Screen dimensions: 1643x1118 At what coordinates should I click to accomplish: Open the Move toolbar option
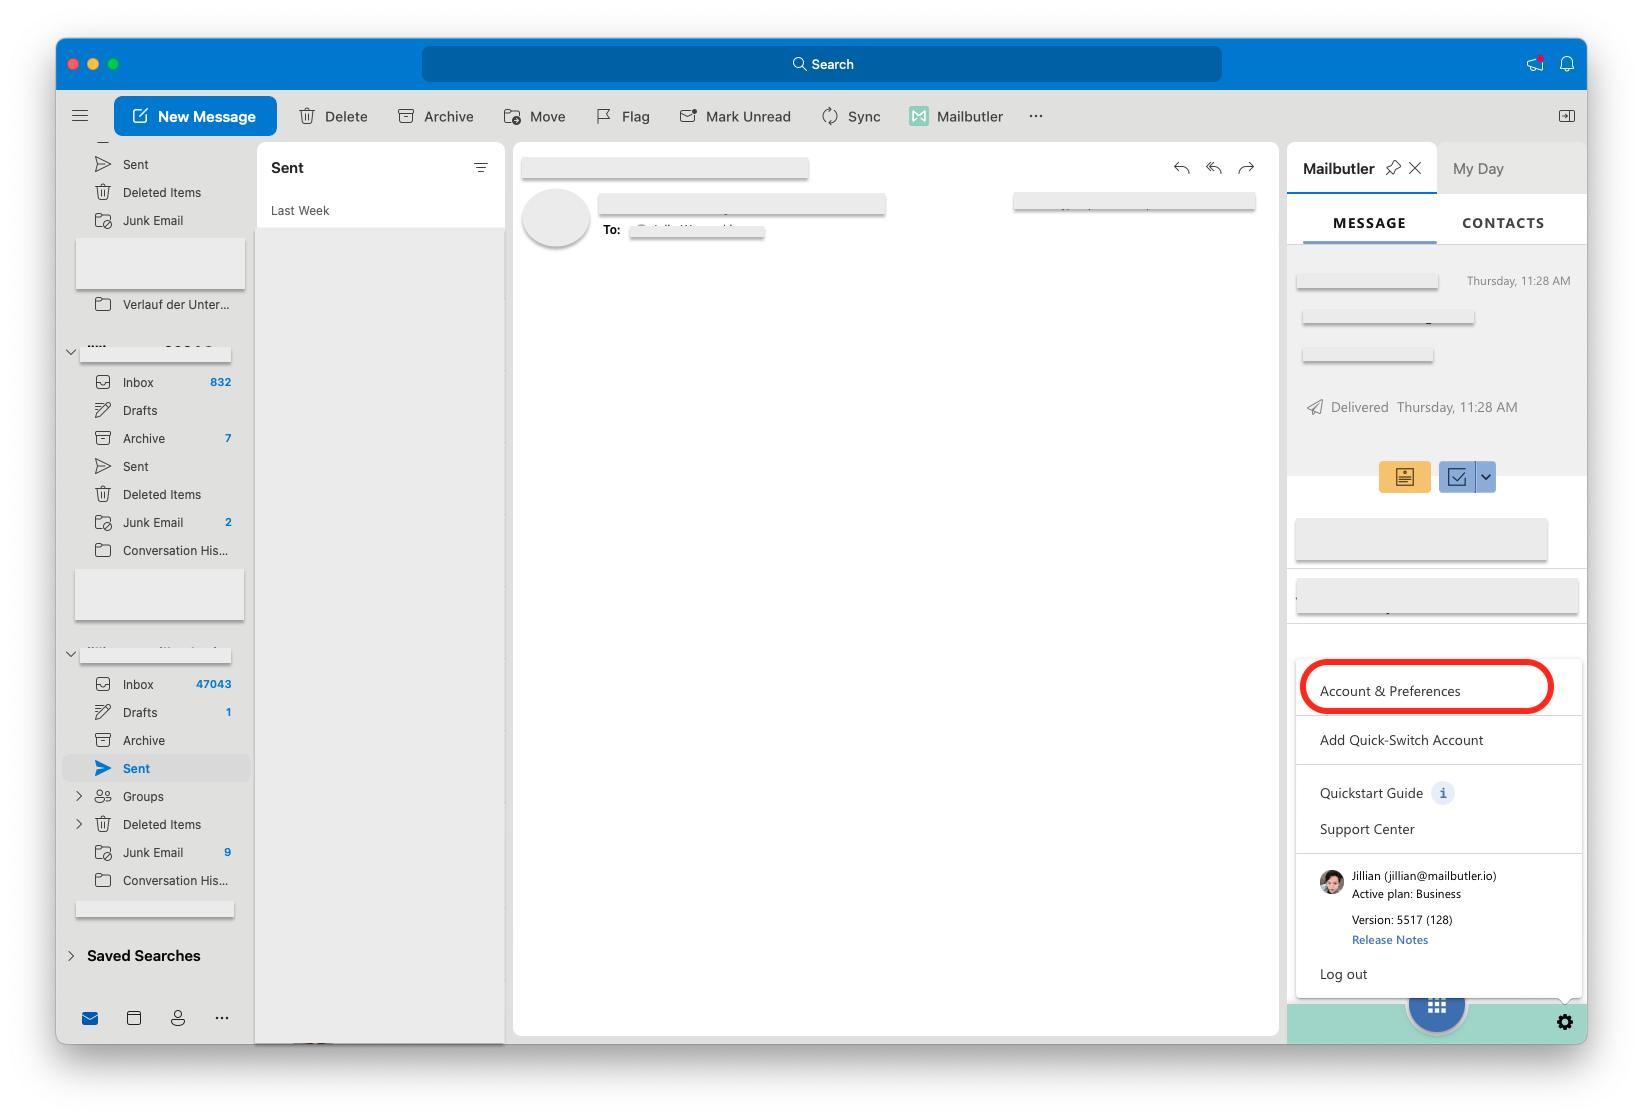tap(534, 116)
